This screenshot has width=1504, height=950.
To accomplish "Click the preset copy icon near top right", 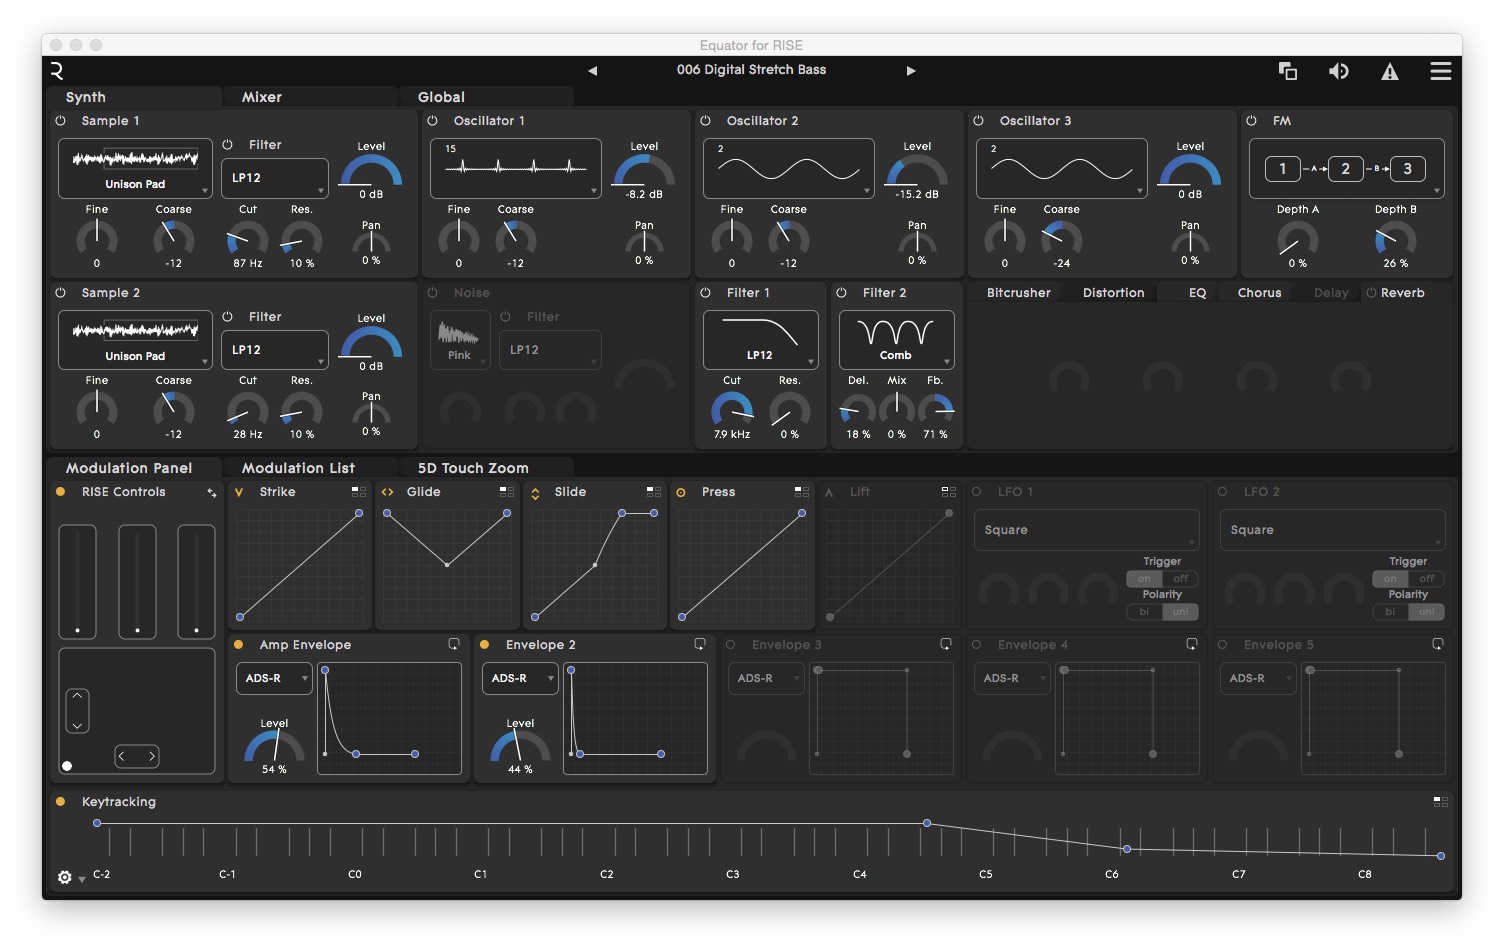I will pyautogui.click(x=1288, y=71).
